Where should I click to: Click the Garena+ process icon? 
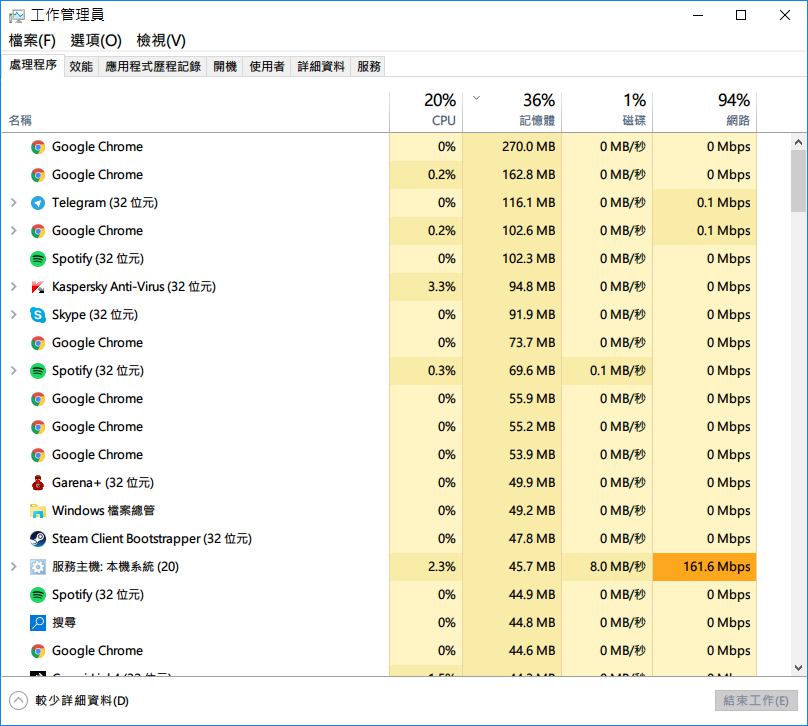point(38,483)
